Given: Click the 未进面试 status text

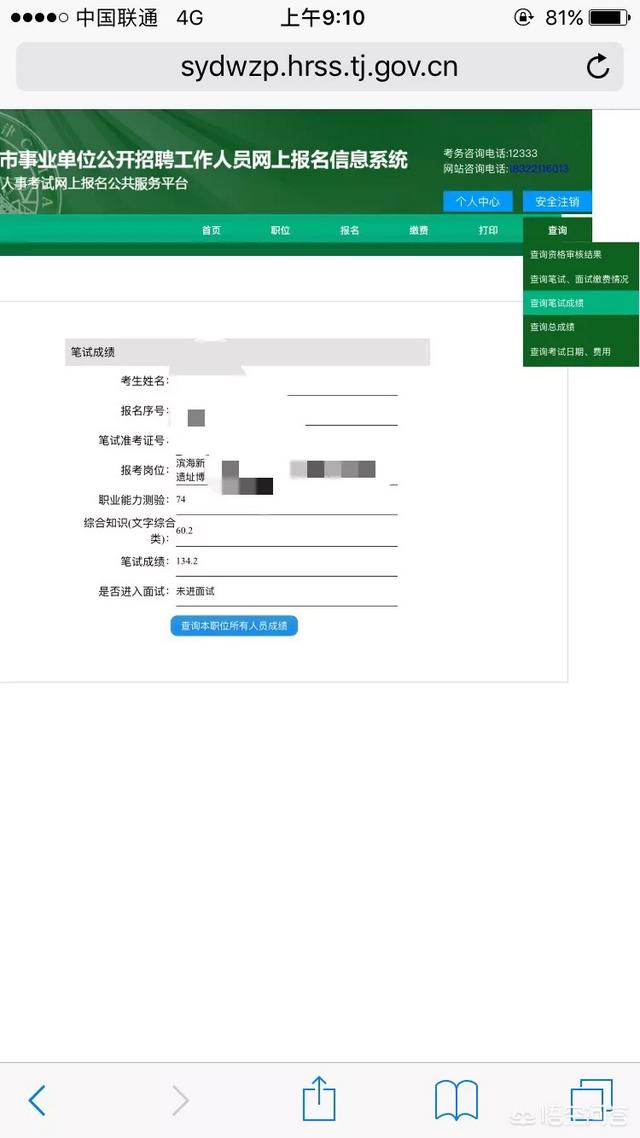Looking at the screenshot, I should click(195, 591).
